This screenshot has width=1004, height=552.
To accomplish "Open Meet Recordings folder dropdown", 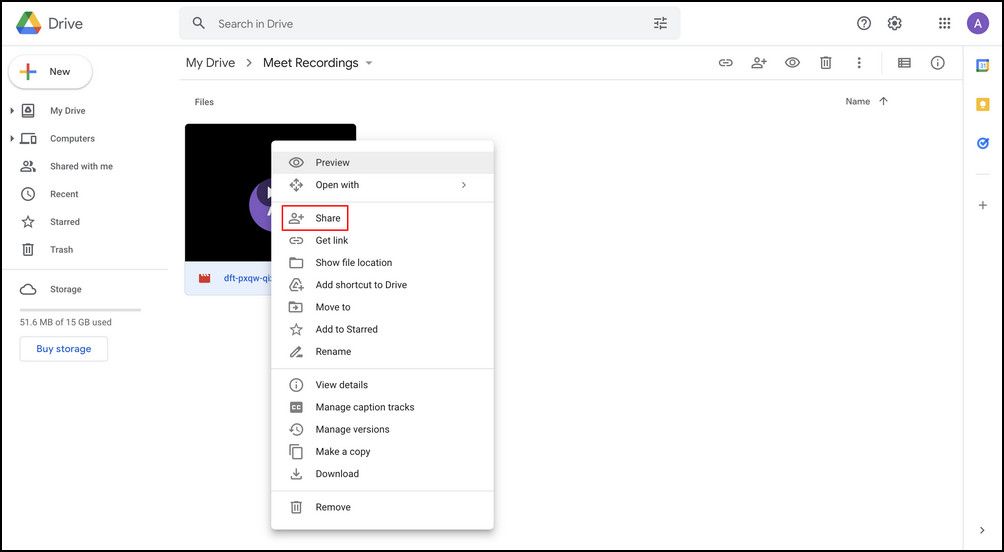I will [x=368, y=63].
